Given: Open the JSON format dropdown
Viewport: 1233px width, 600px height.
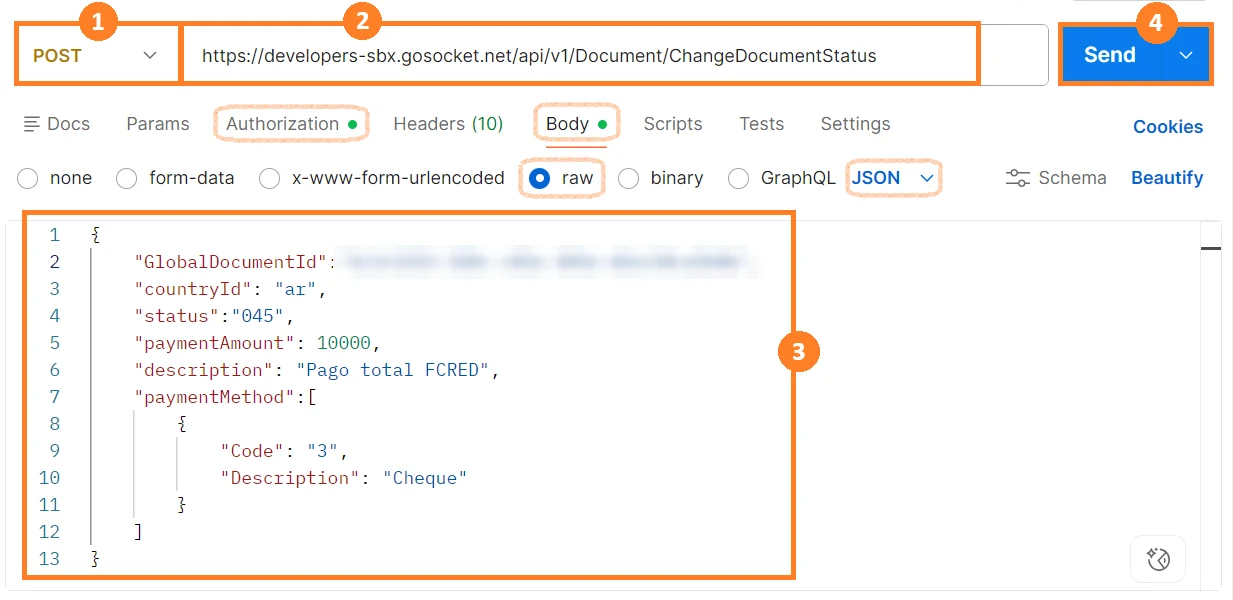Looking at the screenshot, I should pyautogui.click(x=893, y=178).
